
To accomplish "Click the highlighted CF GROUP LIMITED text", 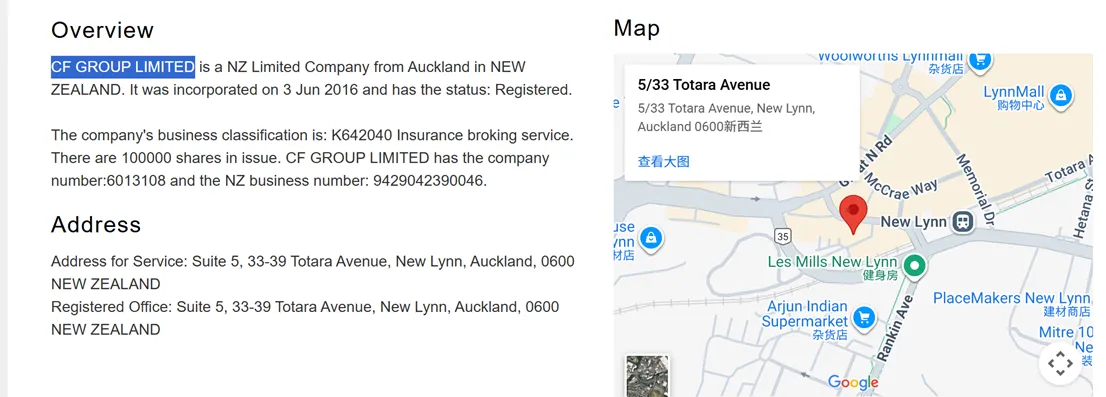I will (123, 67).
